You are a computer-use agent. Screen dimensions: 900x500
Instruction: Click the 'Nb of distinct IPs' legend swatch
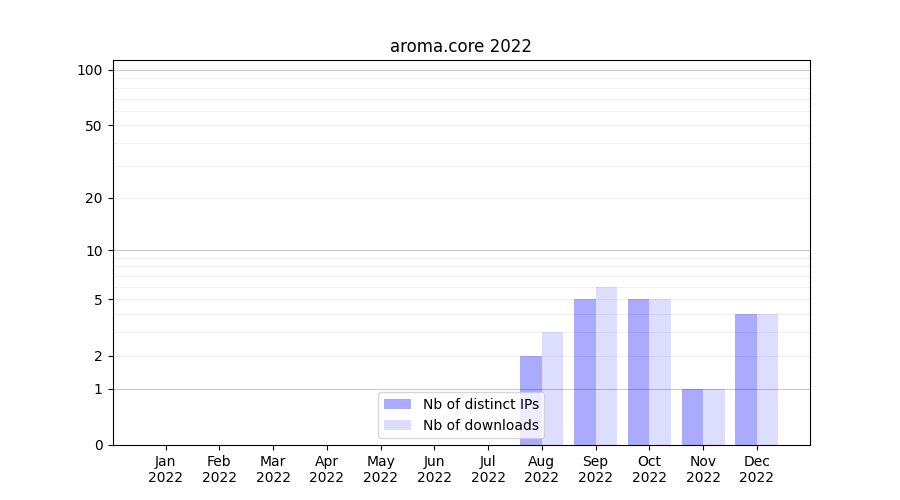397,404
